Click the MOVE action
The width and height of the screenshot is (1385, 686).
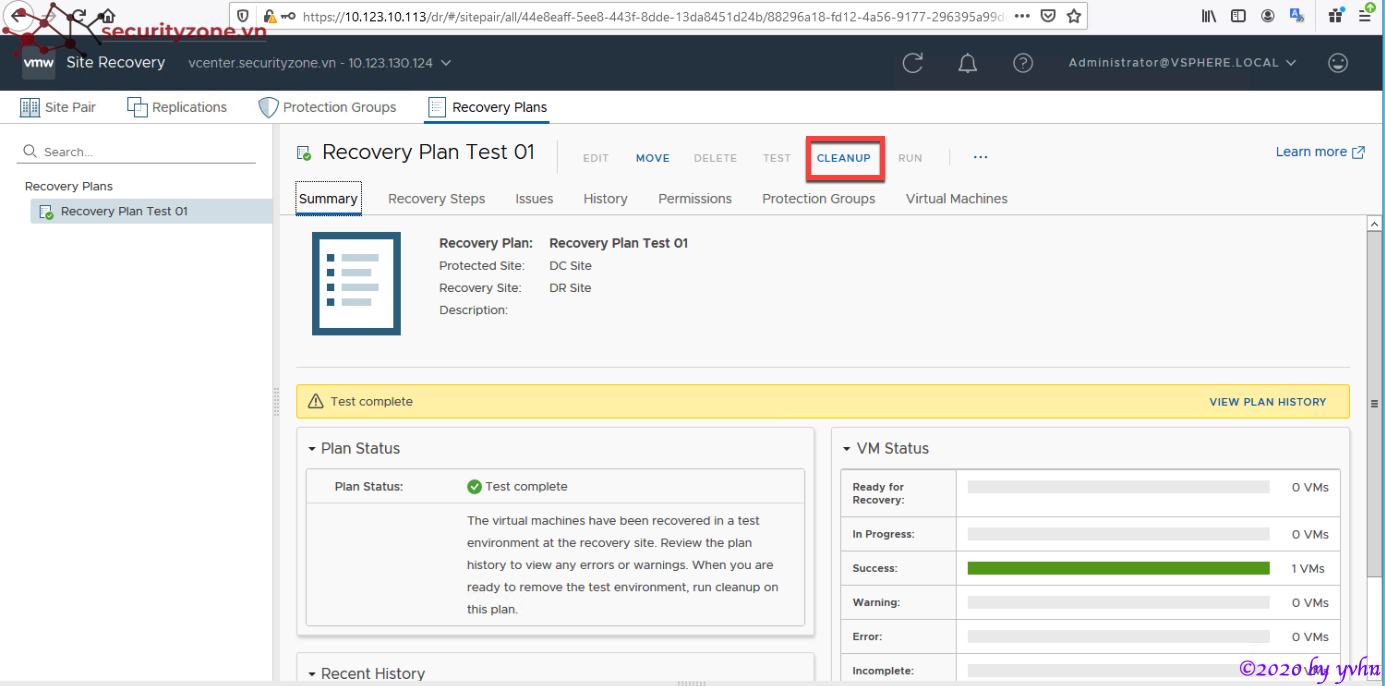point(653,158)
